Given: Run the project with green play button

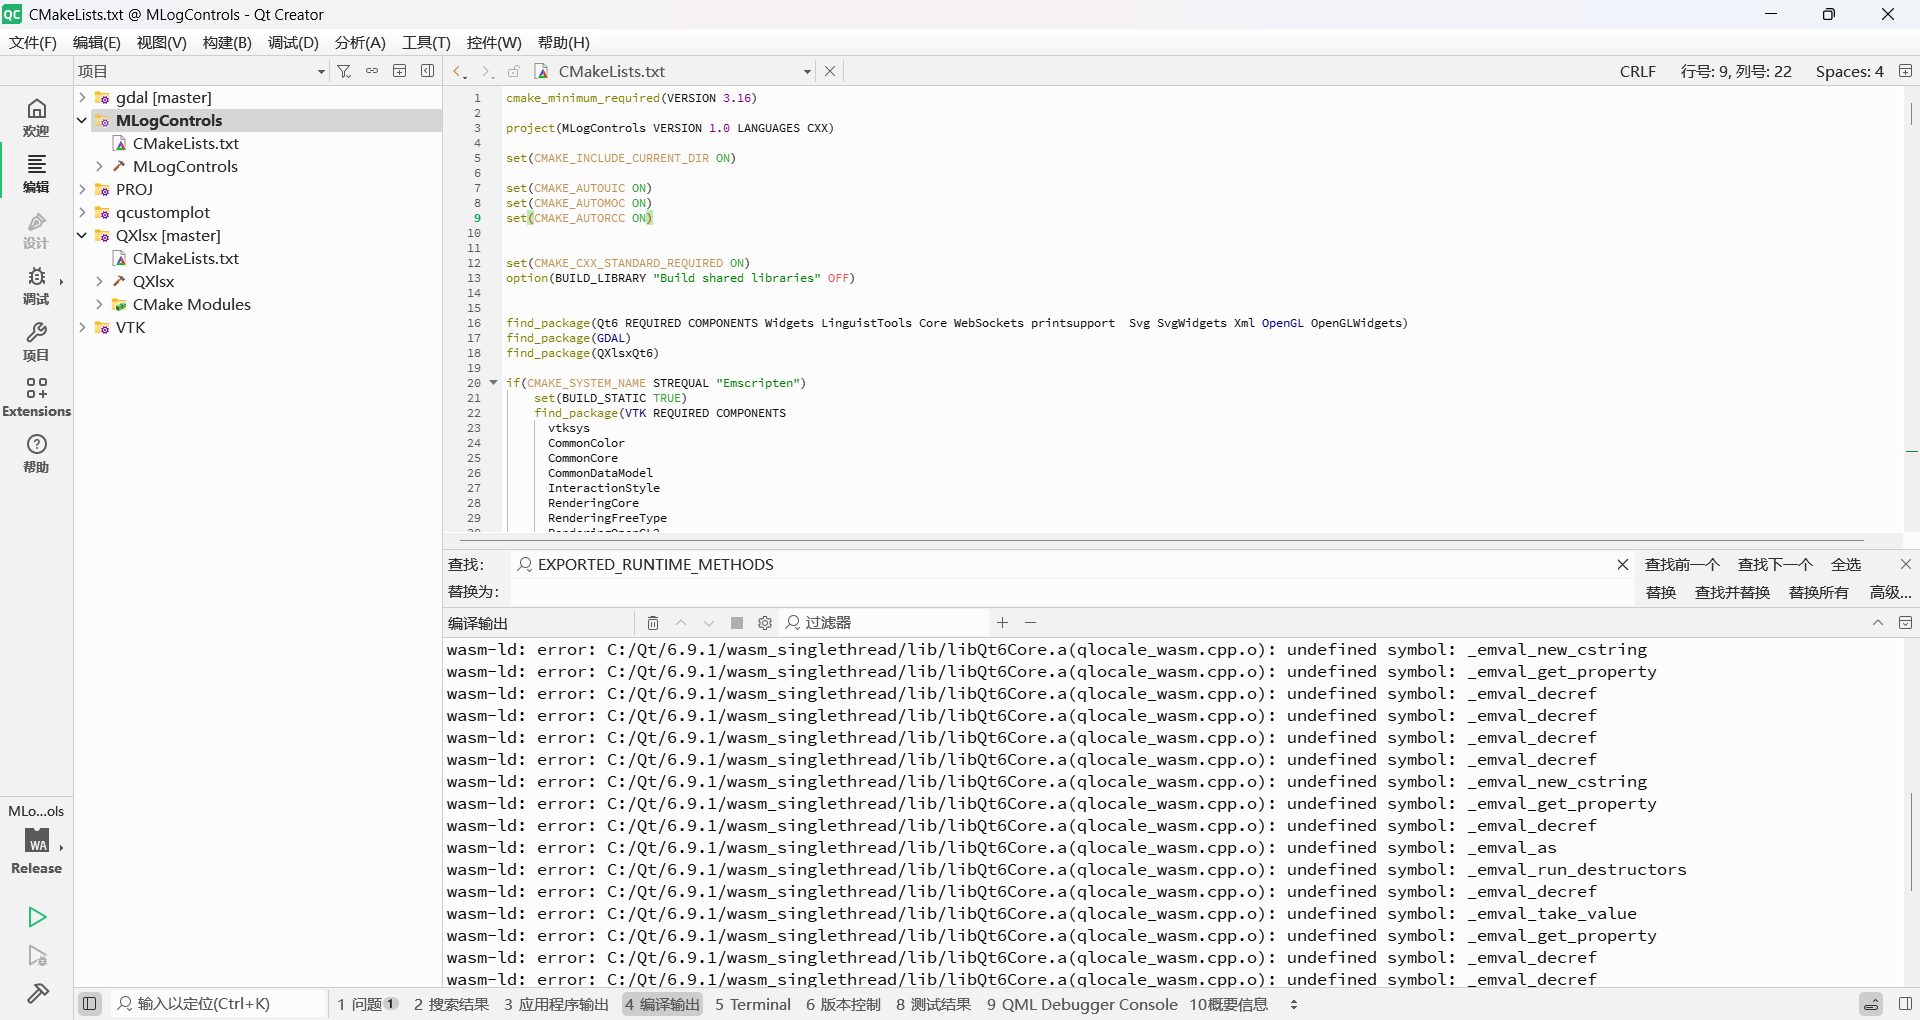Looking at the screenshot, I should coord(37,917).
